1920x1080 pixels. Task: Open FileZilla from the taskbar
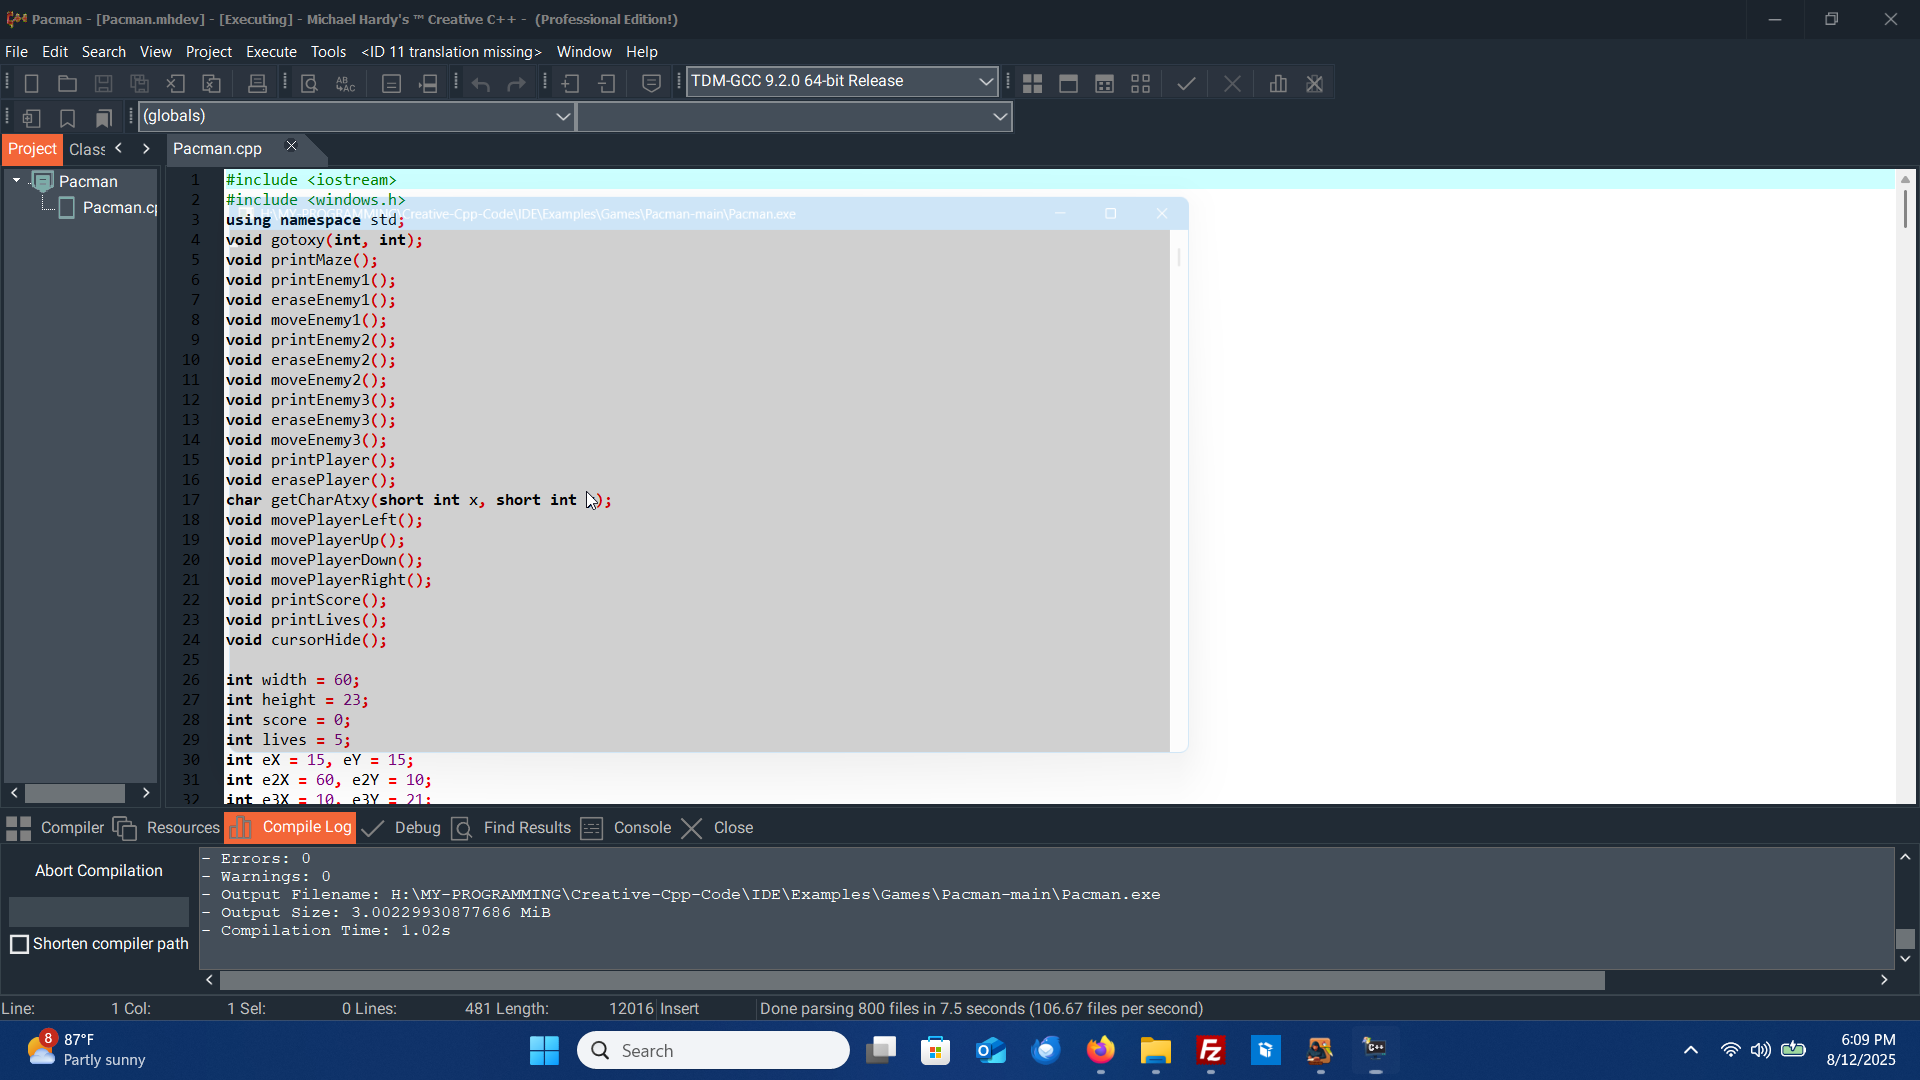pos(1210,1051)
